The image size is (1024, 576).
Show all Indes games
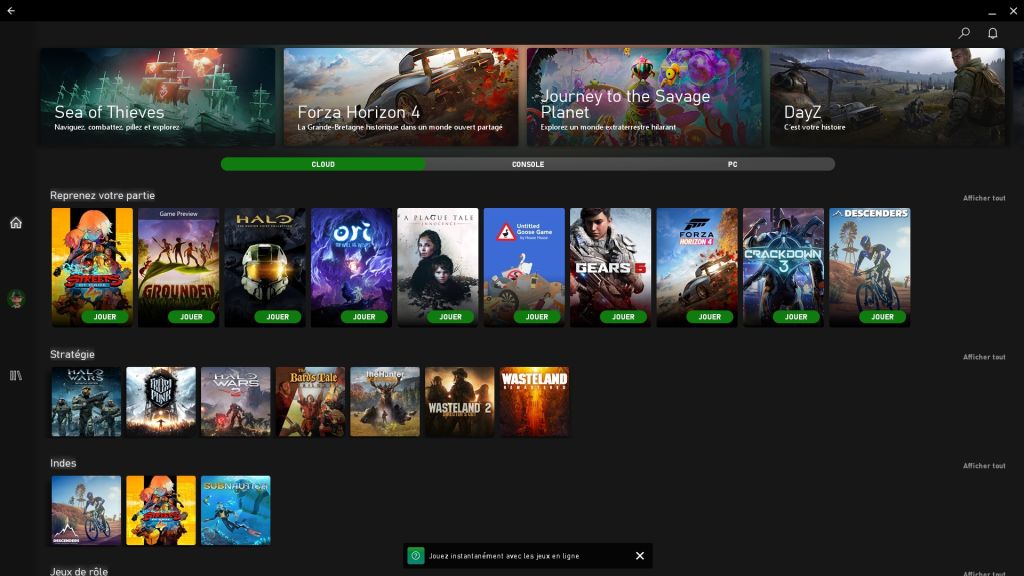tap(984, 466)
